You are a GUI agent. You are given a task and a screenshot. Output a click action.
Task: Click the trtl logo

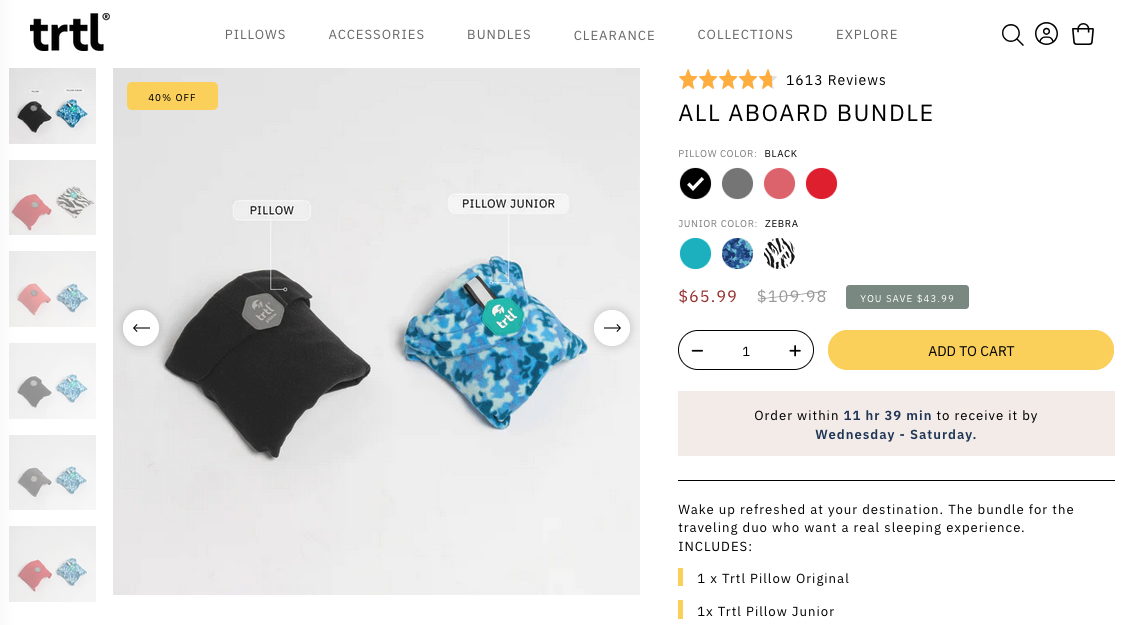tap(69, 33)
